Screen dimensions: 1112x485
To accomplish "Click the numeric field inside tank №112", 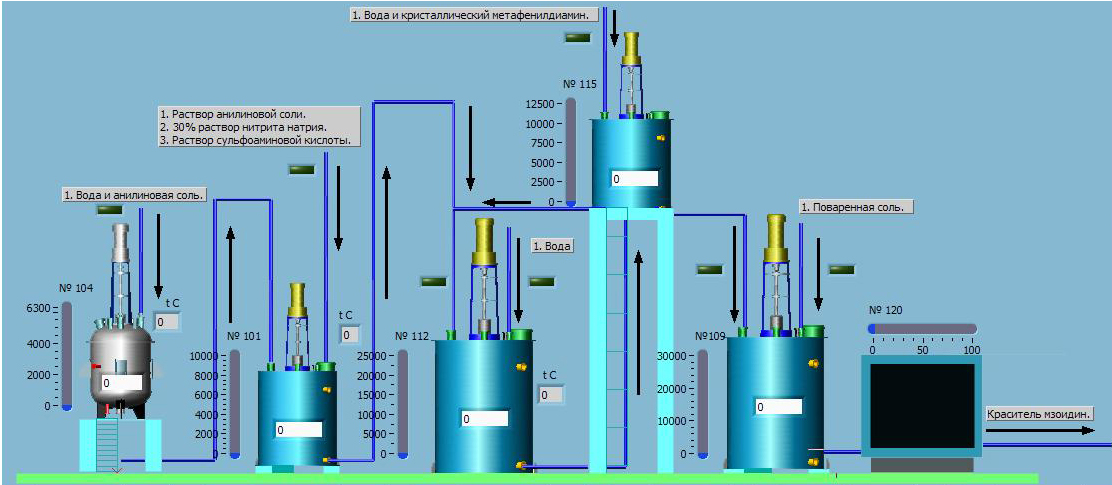I will point(485,418).
